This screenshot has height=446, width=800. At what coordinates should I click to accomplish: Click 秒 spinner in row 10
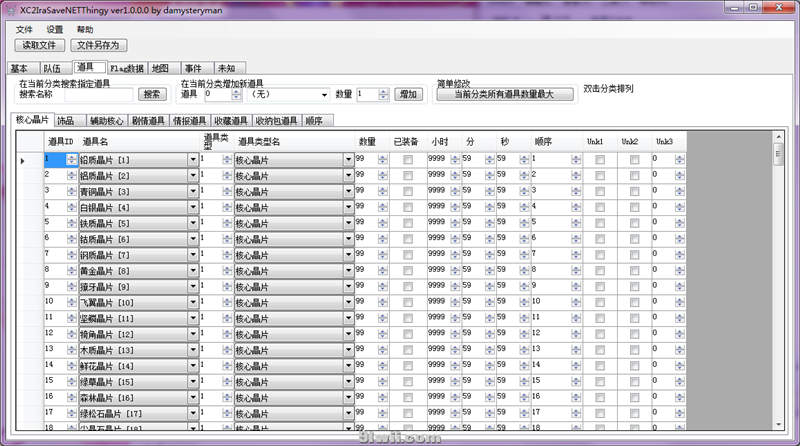524,302
